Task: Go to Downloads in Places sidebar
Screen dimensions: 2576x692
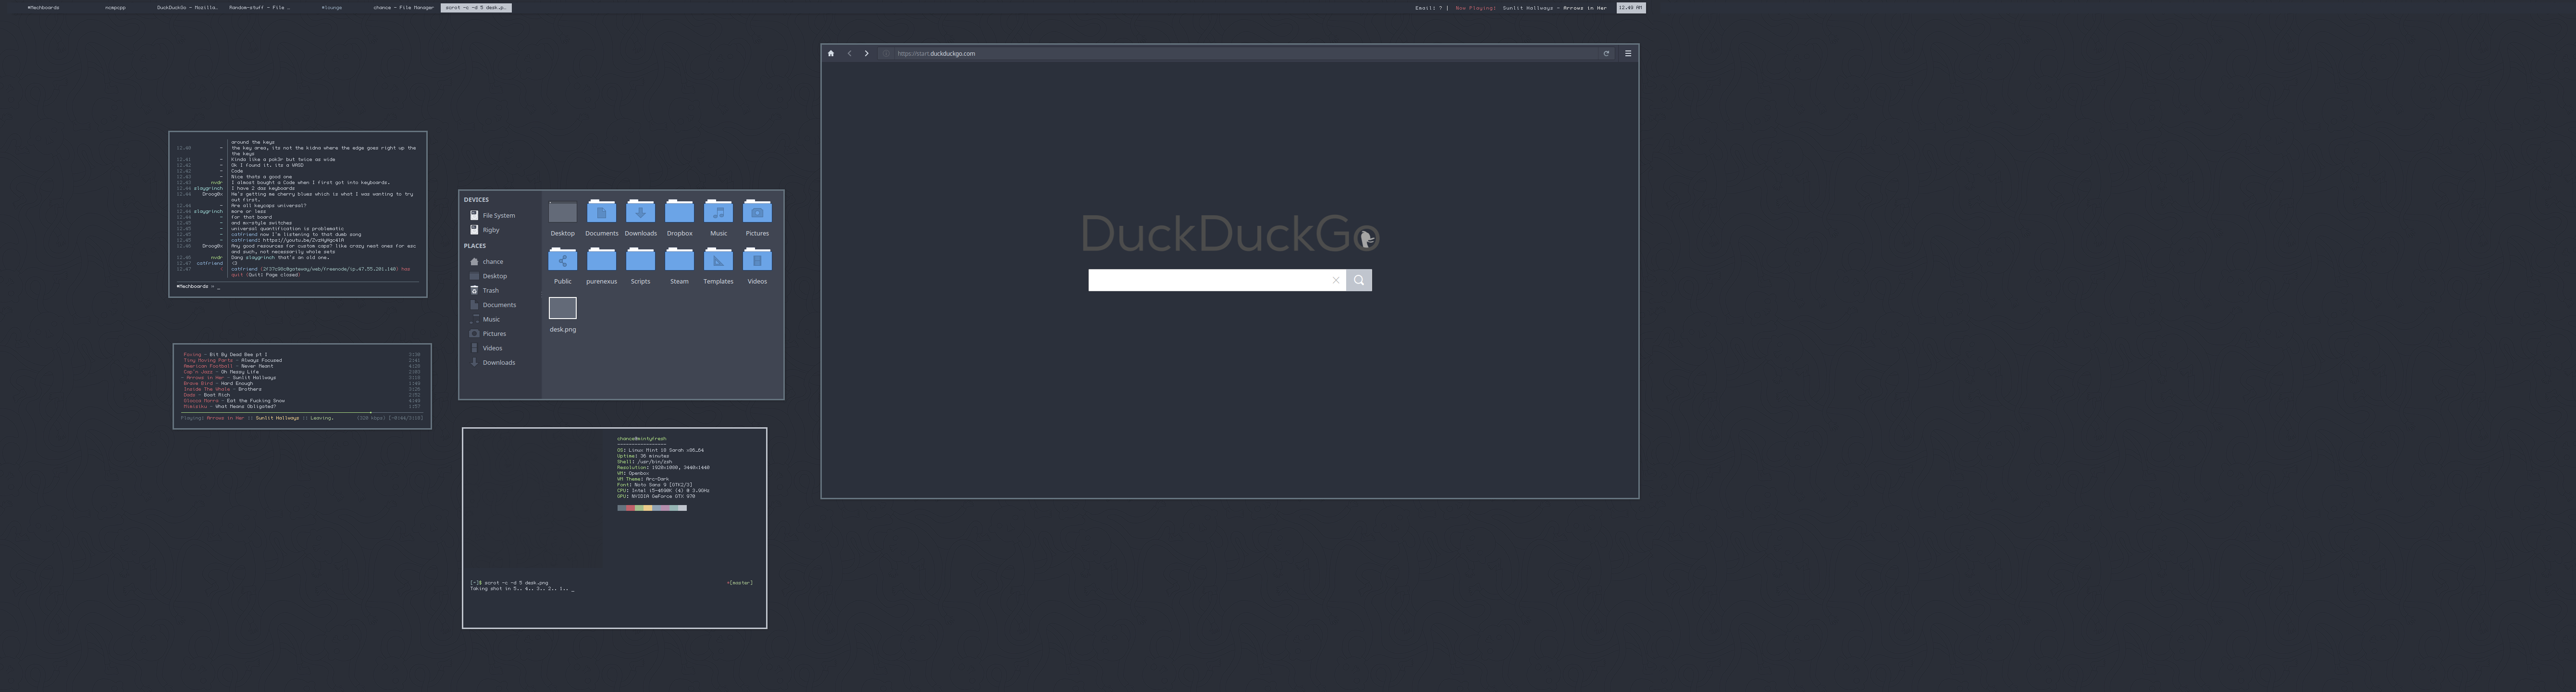Action: coord(493,363)
